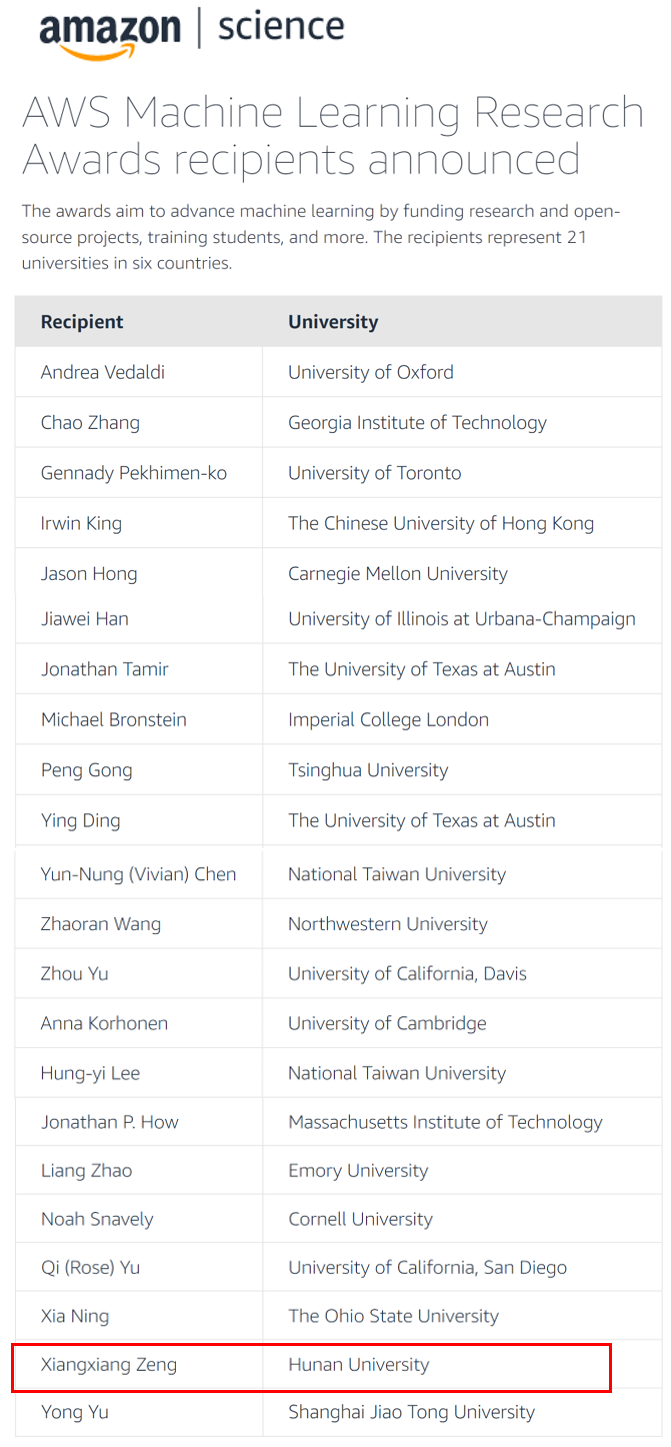Click Gennady Pekhimen-ko recipient name
The image size is (671, 1447).
click(134, 473)
